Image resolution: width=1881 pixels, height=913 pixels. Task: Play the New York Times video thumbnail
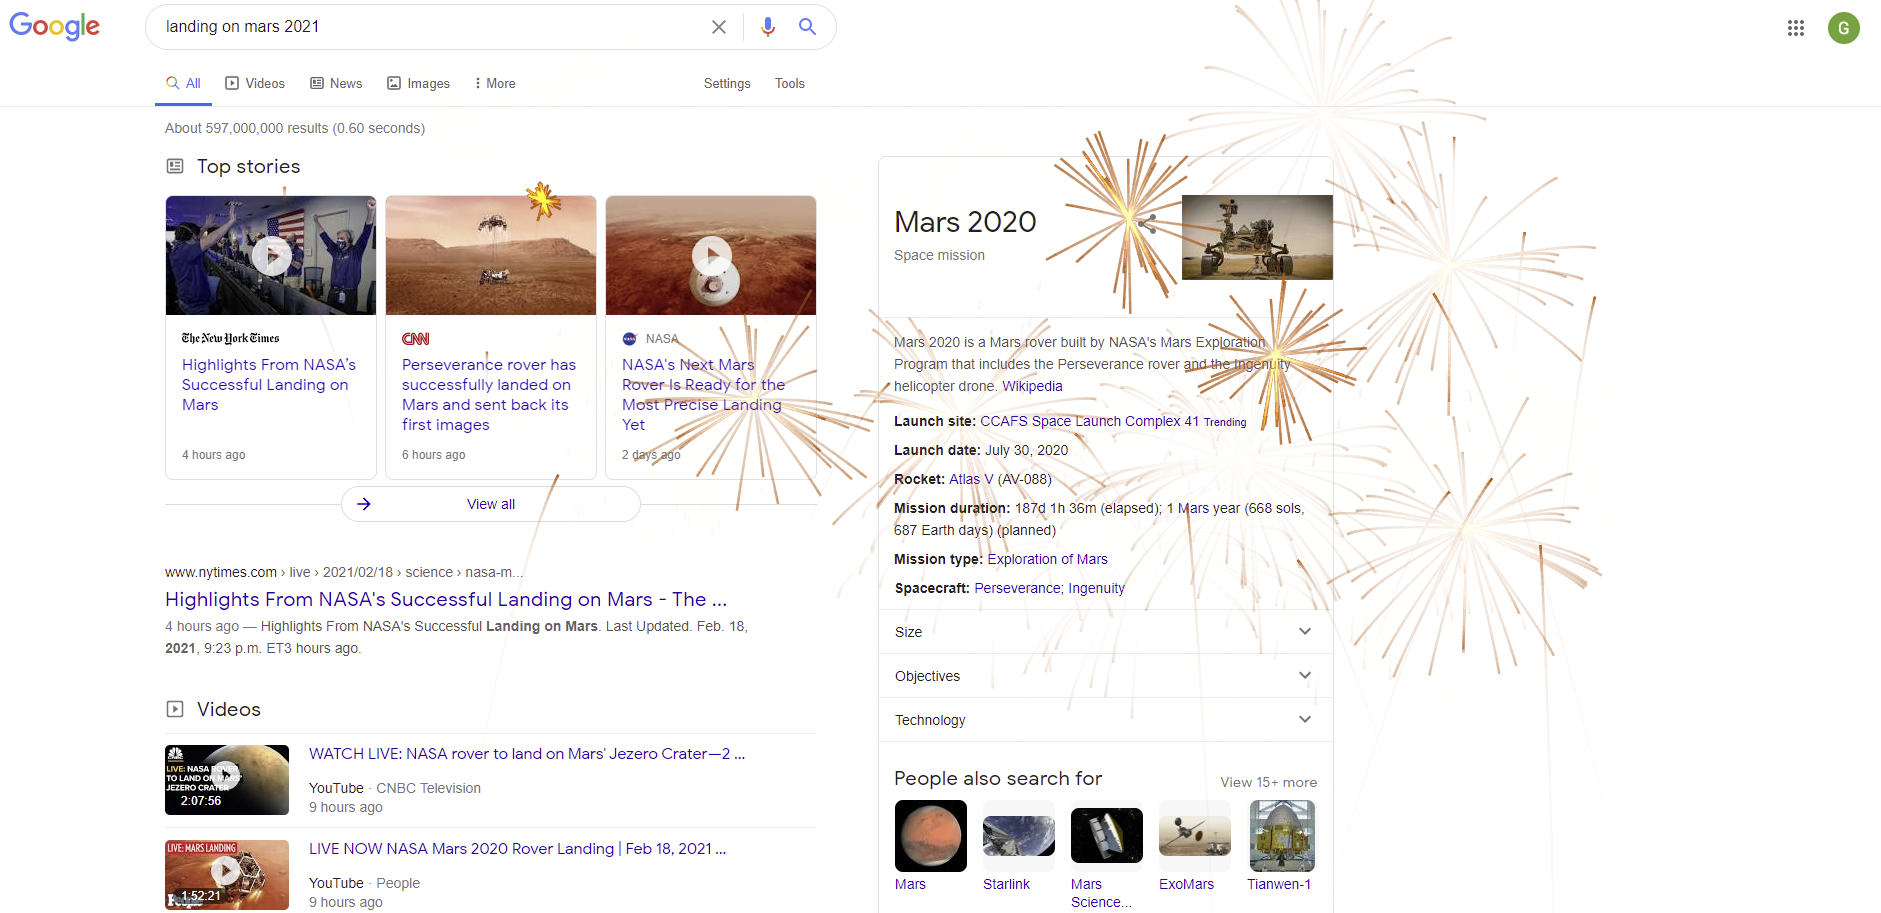click(x=271, y=255)
